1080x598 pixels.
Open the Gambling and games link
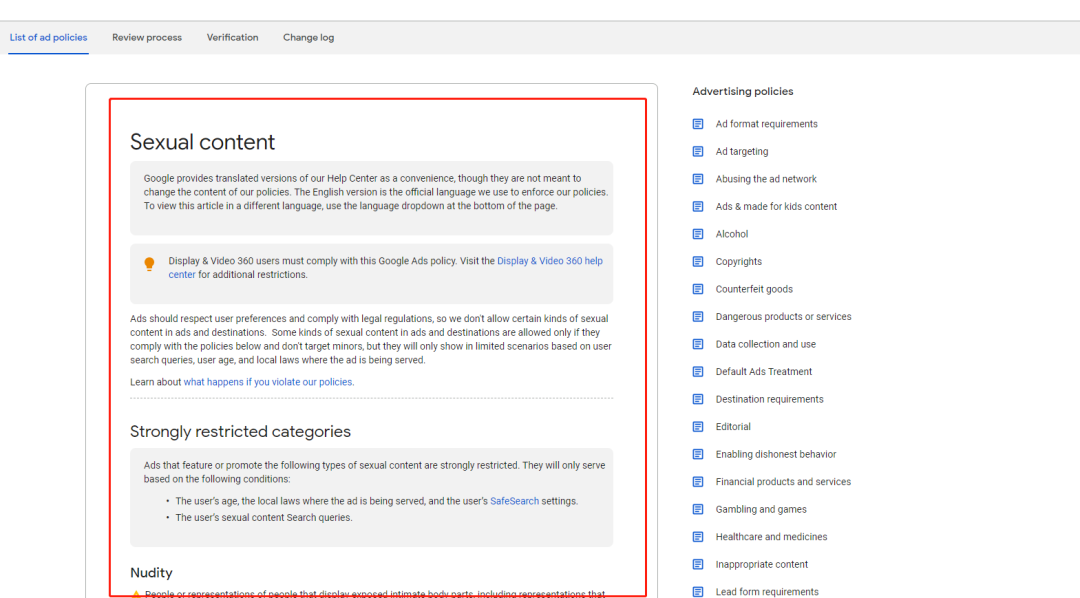coord(760,510)
